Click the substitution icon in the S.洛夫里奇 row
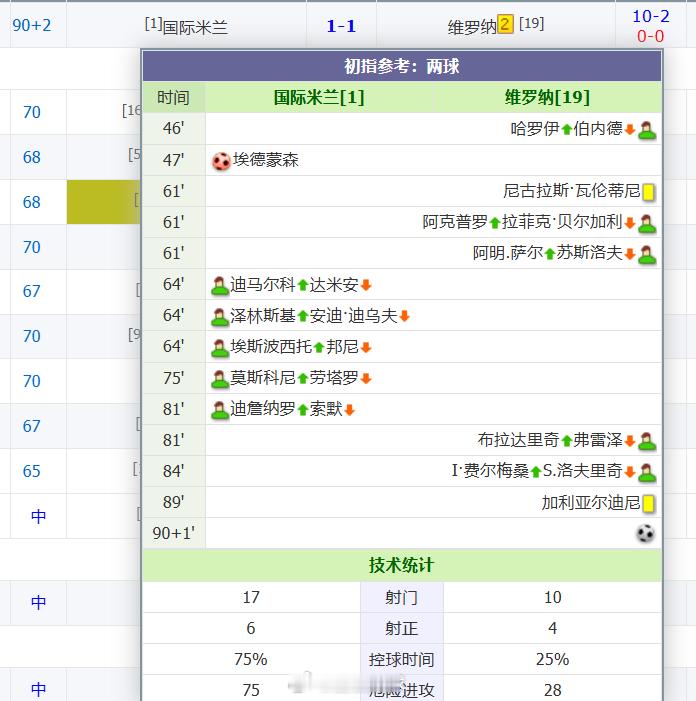Image resolution: width=696 pixels, height=701 pixels. tap(647, 473)
